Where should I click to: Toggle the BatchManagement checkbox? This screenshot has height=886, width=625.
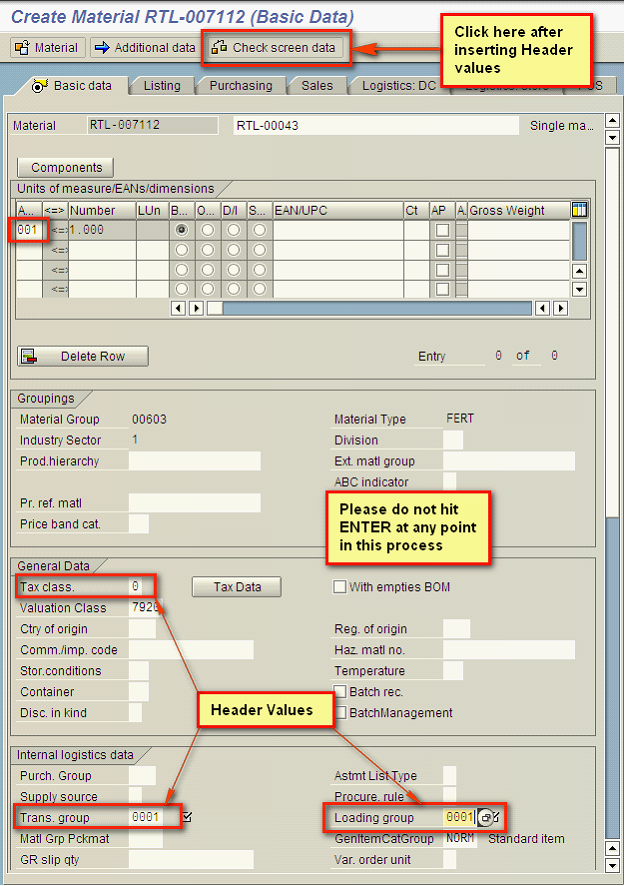[x=340, y=713]
